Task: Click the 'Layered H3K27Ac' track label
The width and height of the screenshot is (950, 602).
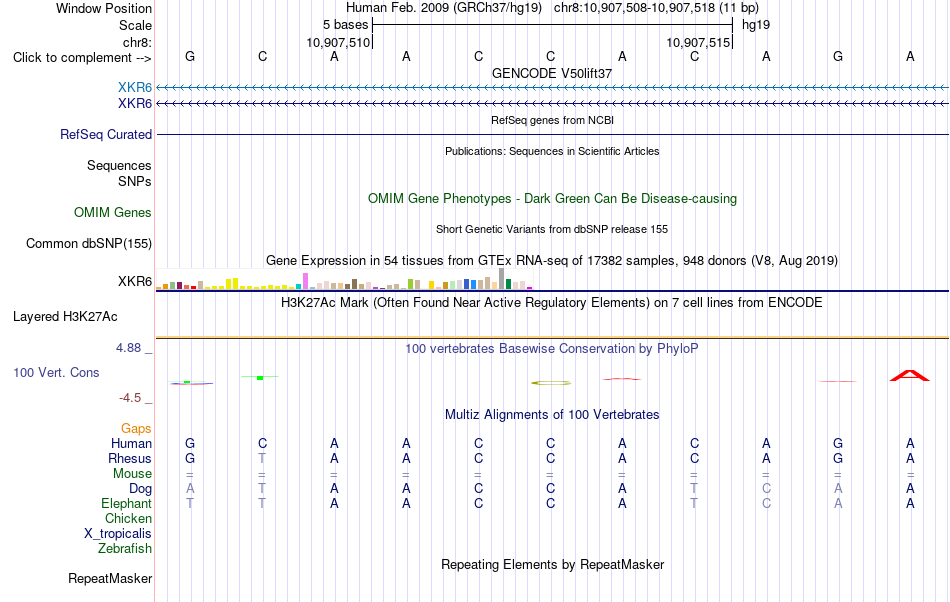Action: point(65,317)
